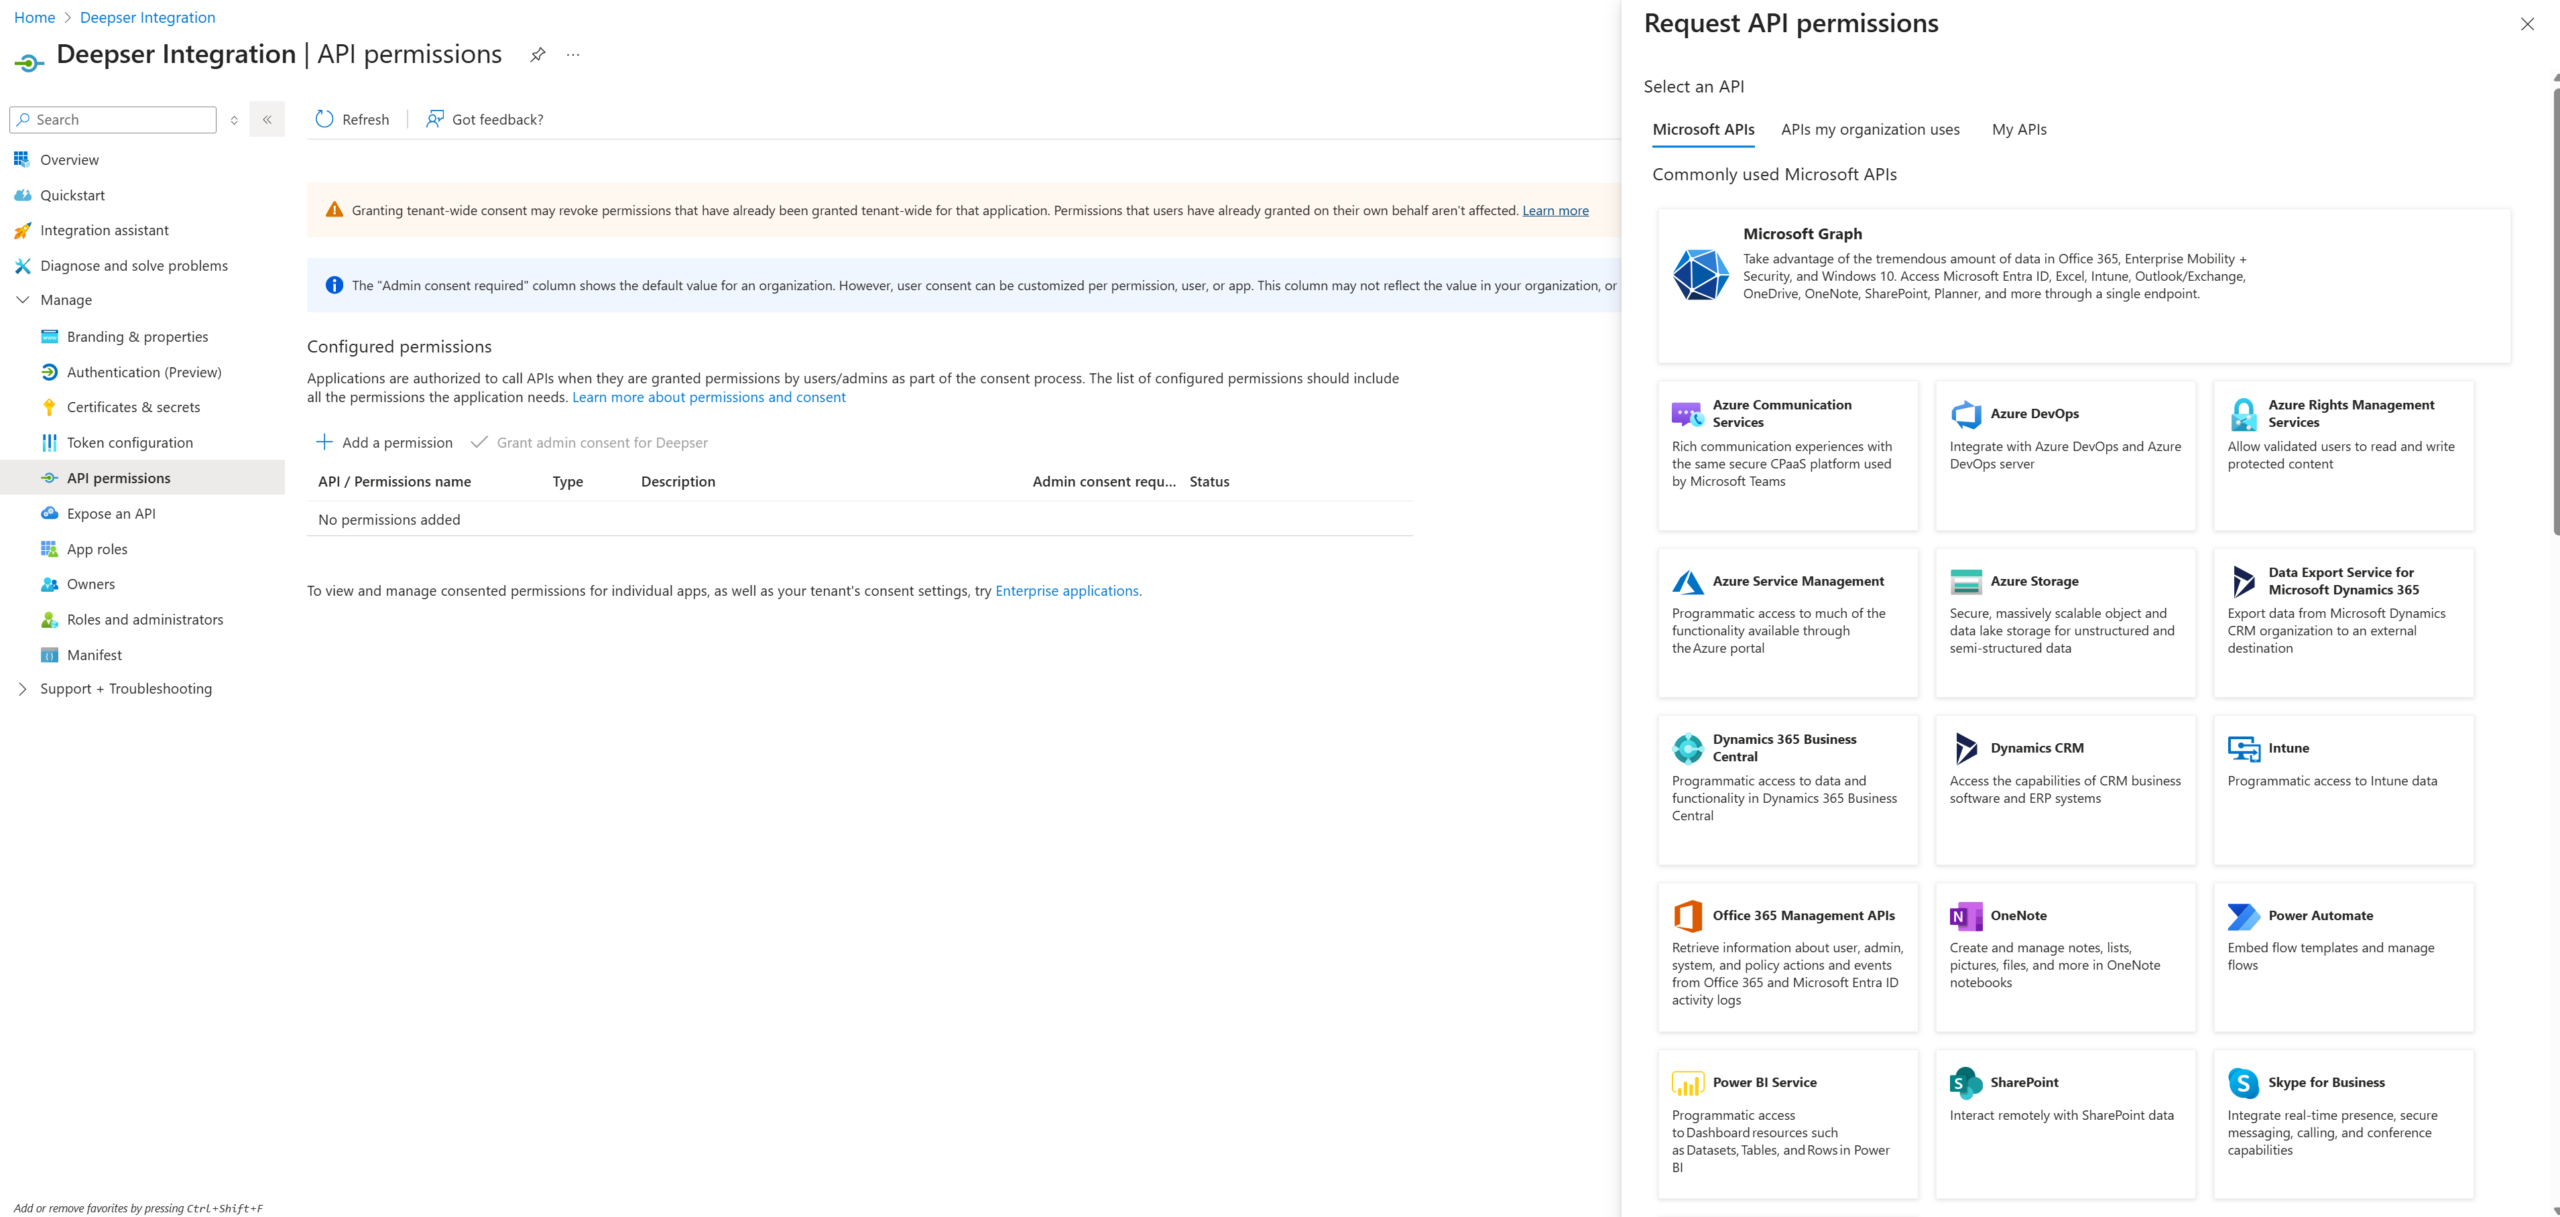
Task: Collapse the left navigation menu
Action: (267, 119)
